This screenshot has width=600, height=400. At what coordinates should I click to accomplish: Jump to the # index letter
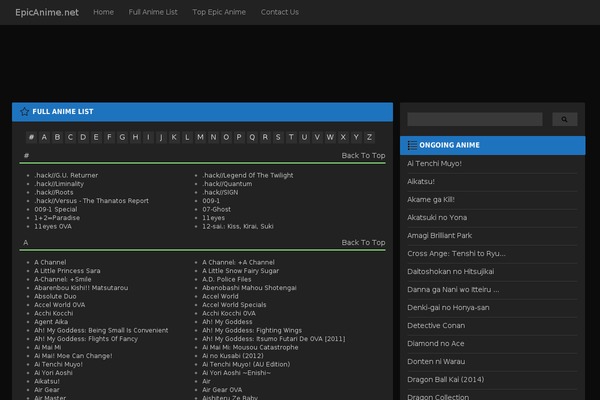tap(31, 137)
